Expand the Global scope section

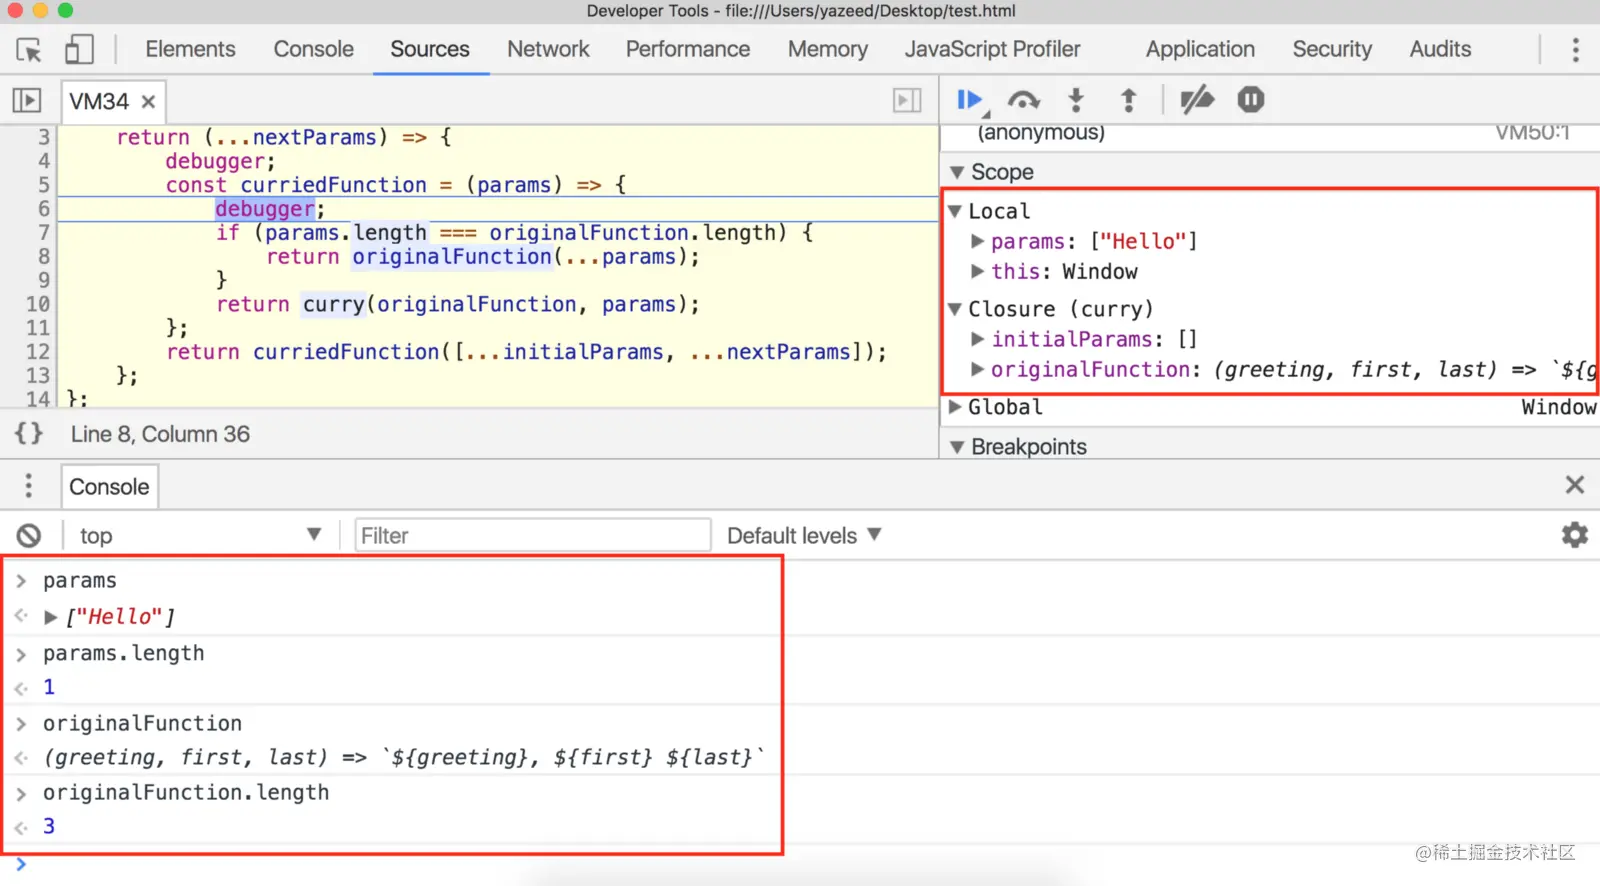click(955, 407)
